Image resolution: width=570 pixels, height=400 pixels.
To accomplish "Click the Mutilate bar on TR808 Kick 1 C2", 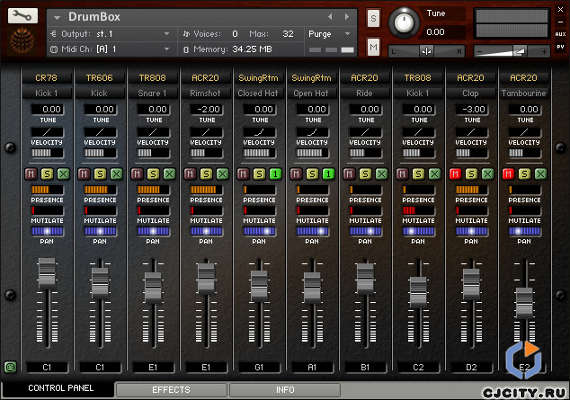I will point(418,210).
